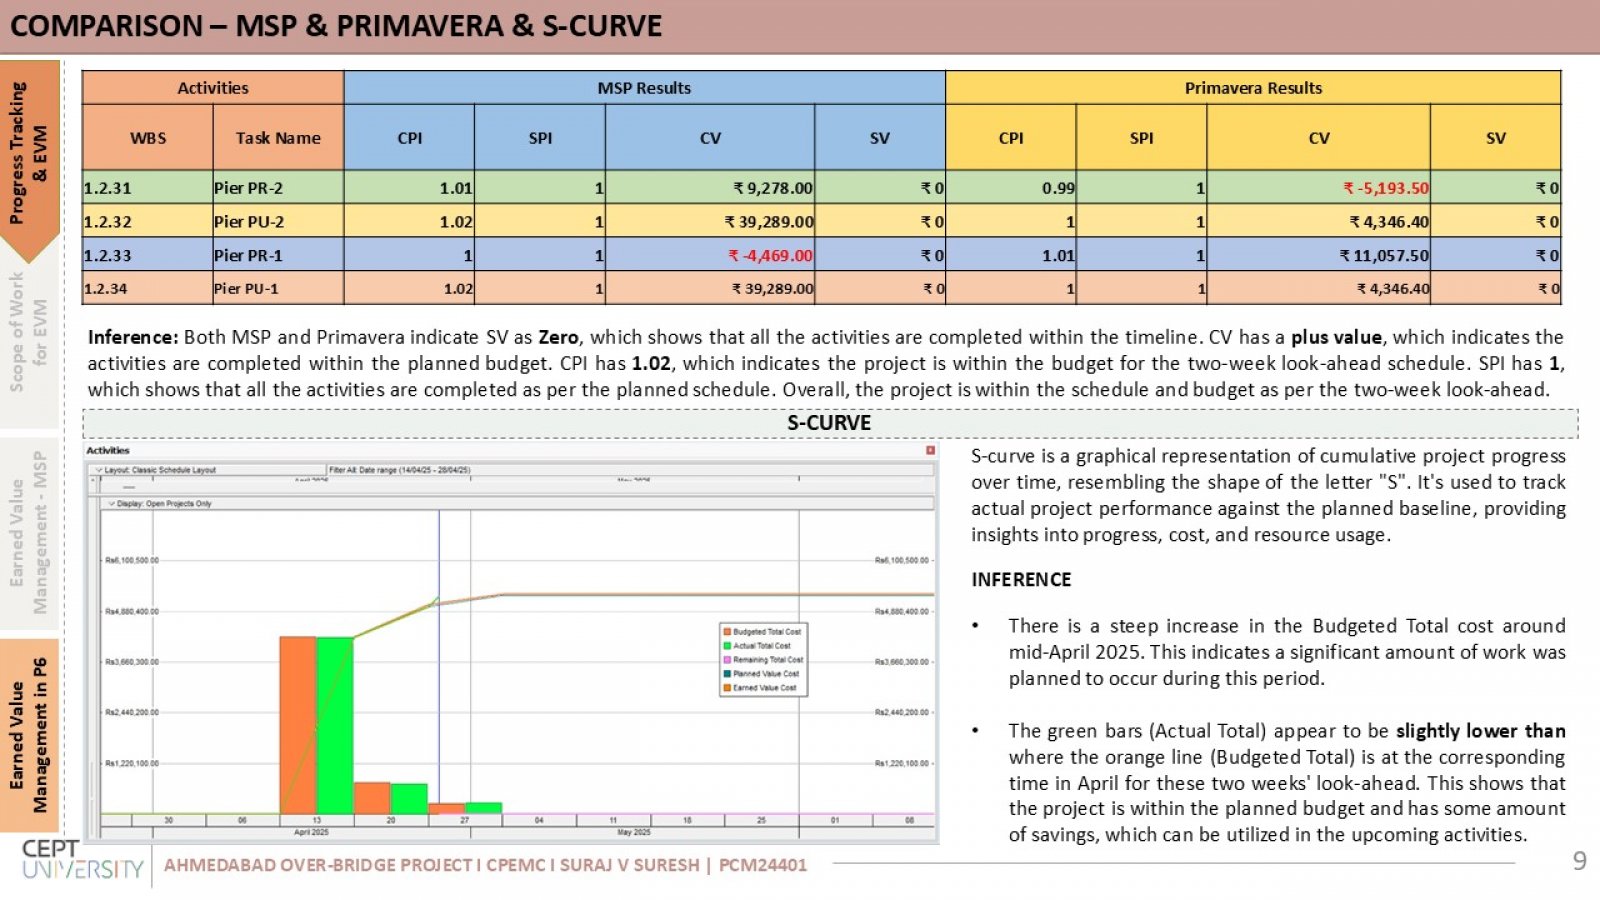1600x900 pixels.
Task: Click the WBS column header
Action: click(x=148, y=138)
